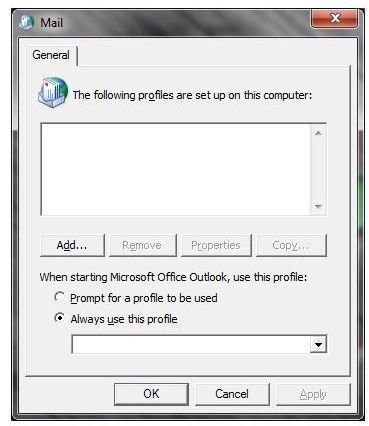Add a new mail profile
Screen dimensions: 369x426
72,245
